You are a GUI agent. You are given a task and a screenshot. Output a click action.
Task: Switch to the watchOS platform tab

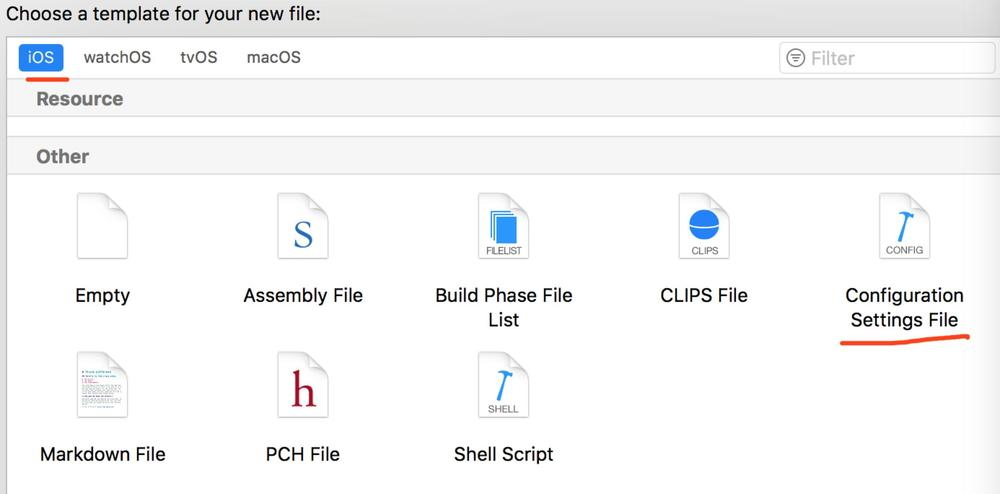[x=117, y=57]
